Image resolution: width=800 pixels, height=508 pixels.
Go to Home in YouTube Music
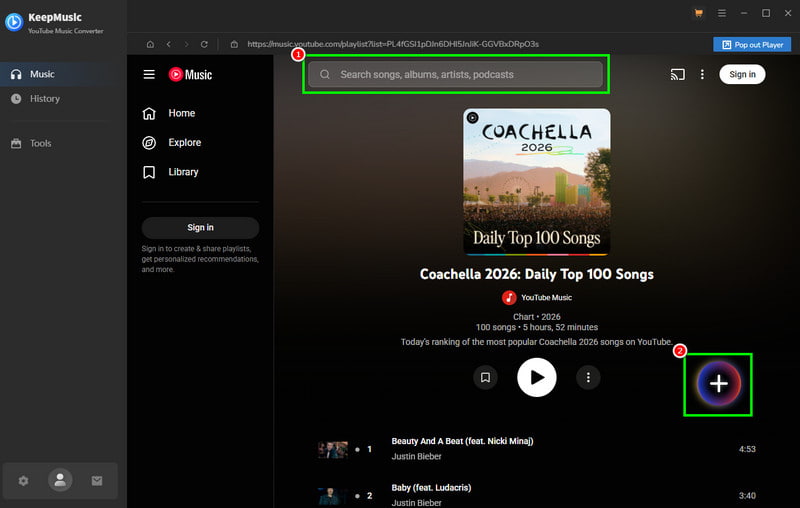point(182,113)
